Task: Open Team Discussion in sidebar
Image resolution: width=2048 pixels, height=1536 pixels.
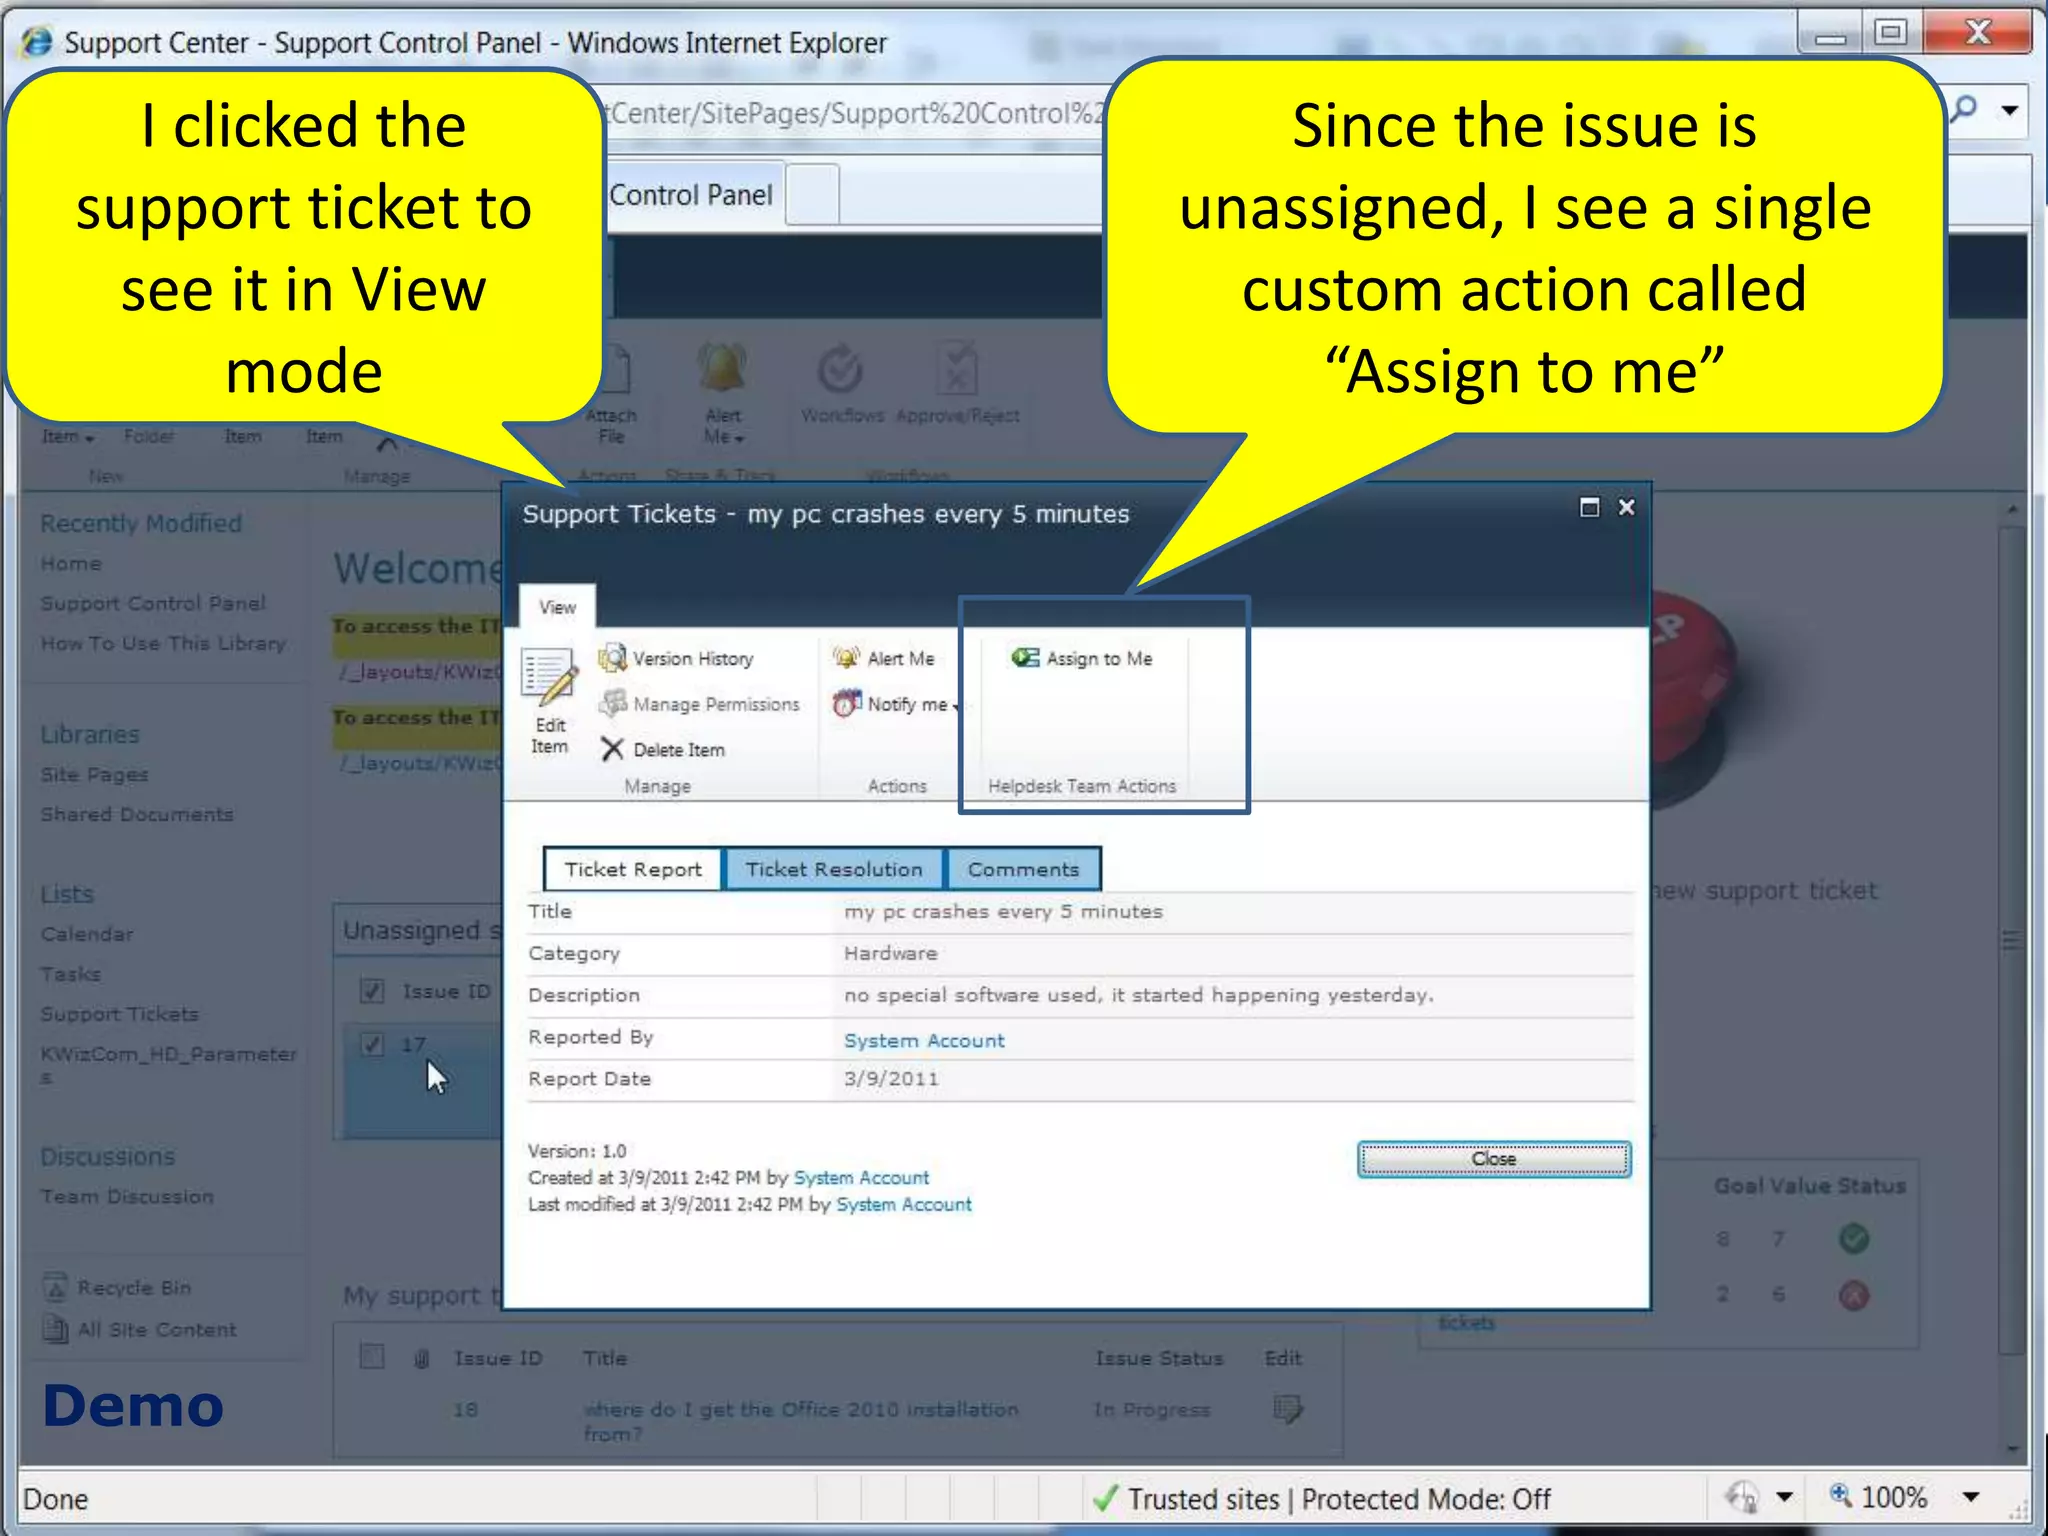Action: [x=127, y=1196]
